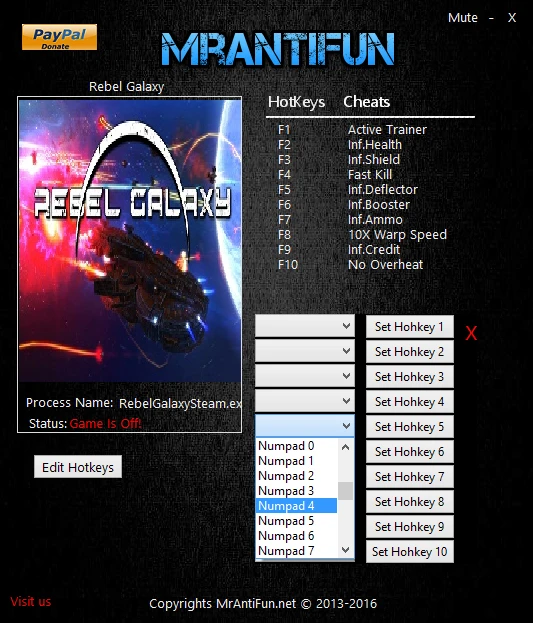Click the Inf.Deflector cheat label
This screenshot has width=533, height=623.
(x=383, y=190)
